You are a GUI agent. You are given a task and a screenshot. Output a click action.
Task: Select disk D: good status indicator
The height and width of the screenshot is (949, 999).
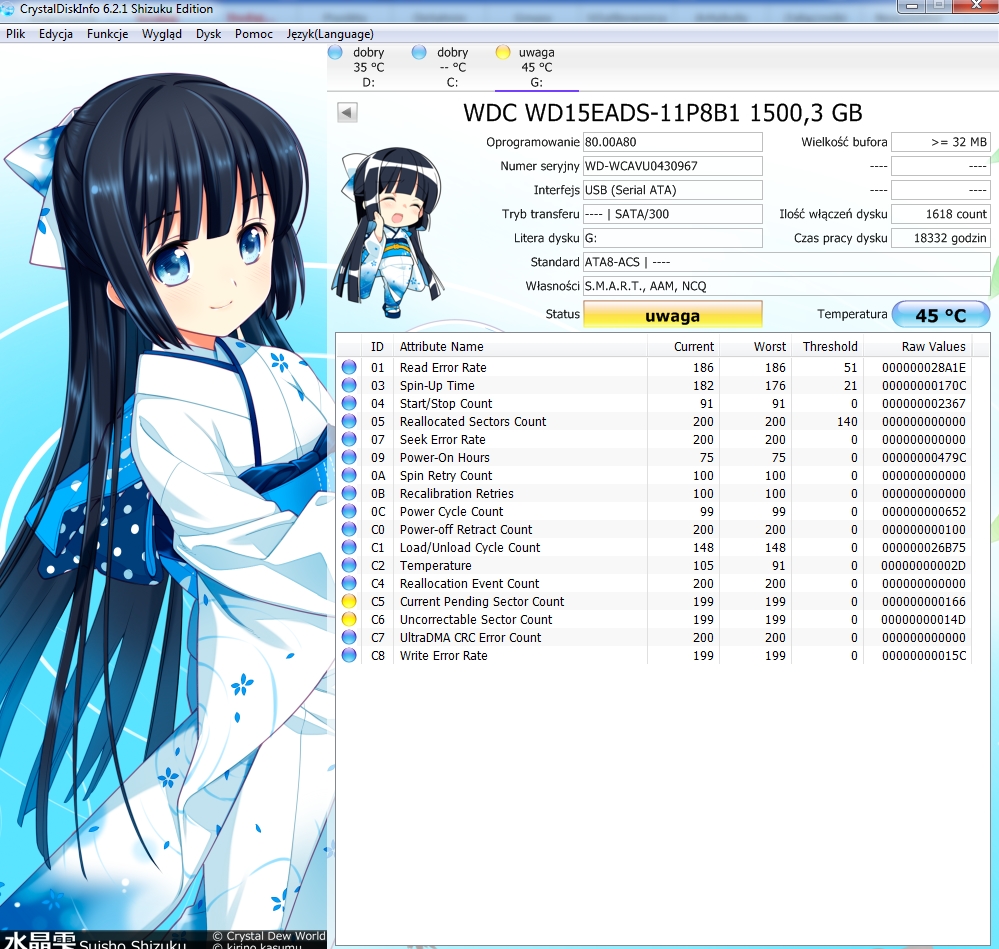tap(335, 52)
